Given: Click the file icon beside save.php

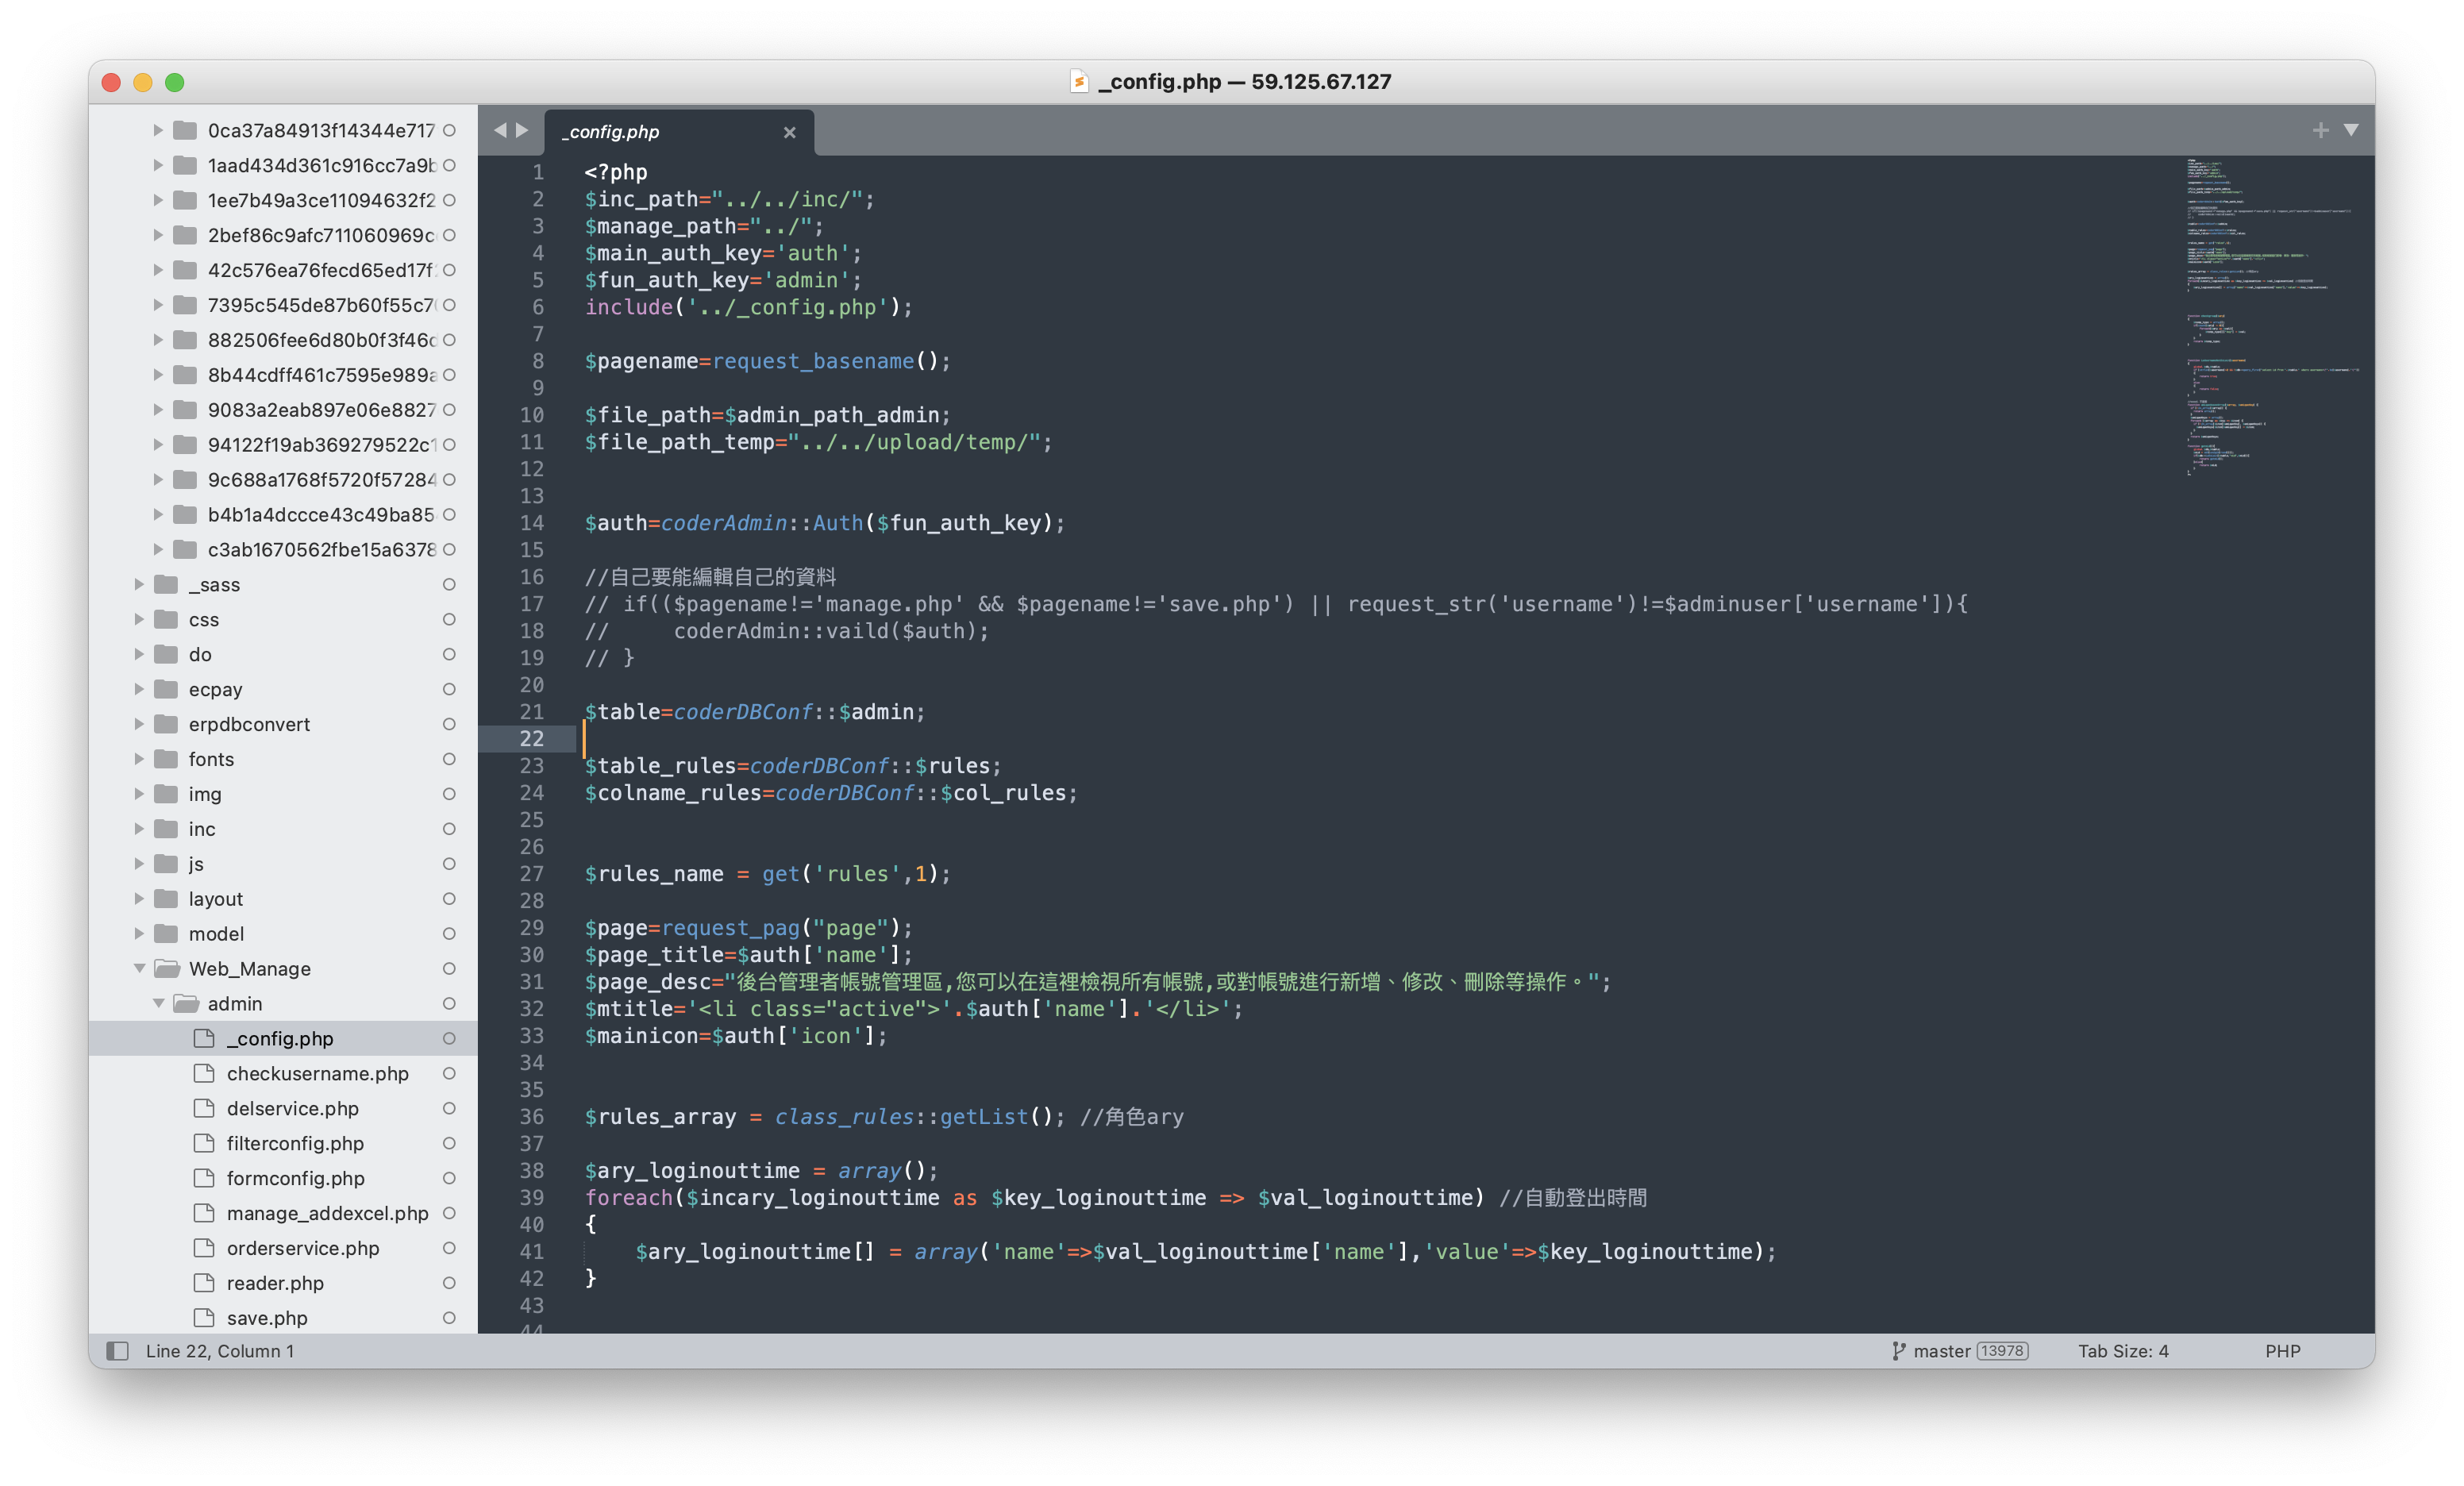Looking at the screenshot, I should click(204, 1317).
